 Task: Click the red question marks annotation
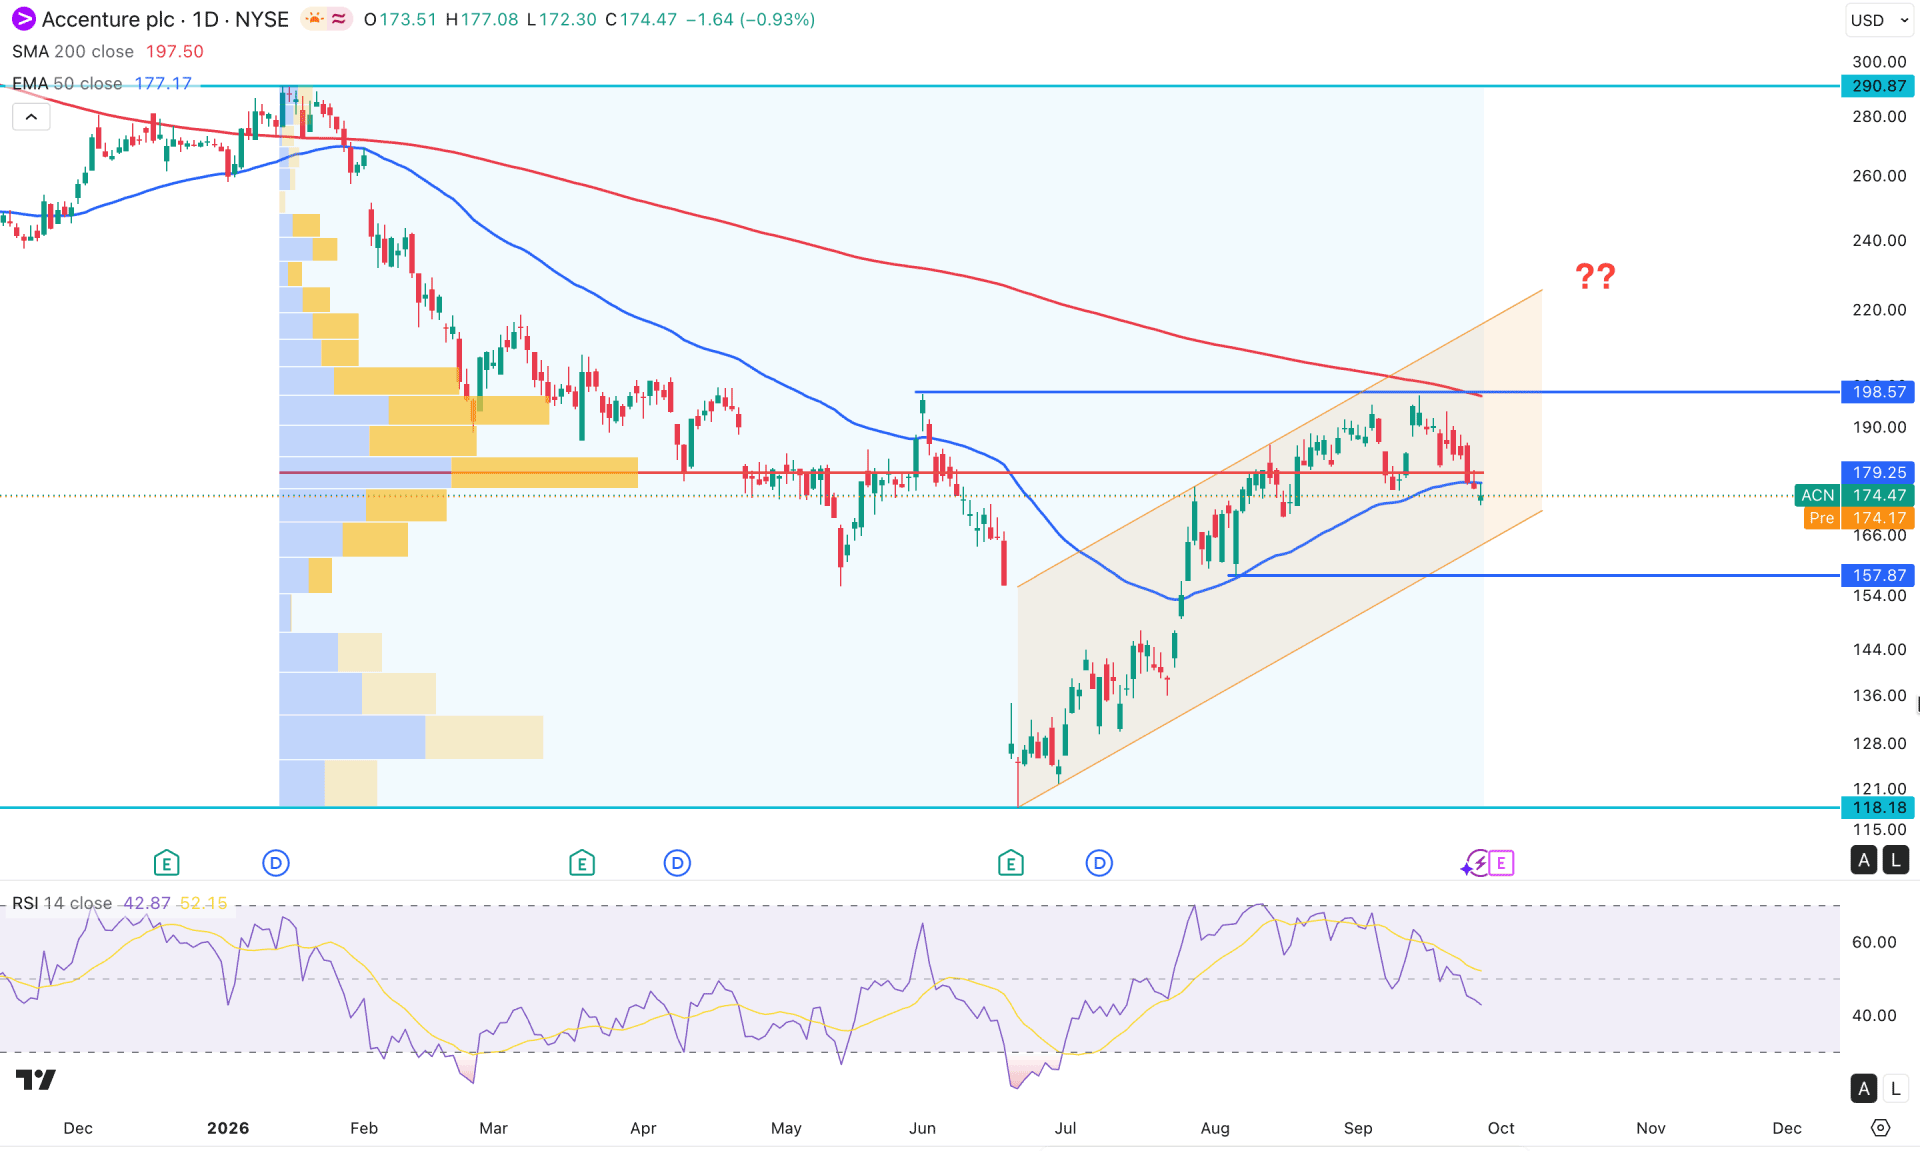(1595, 276)
